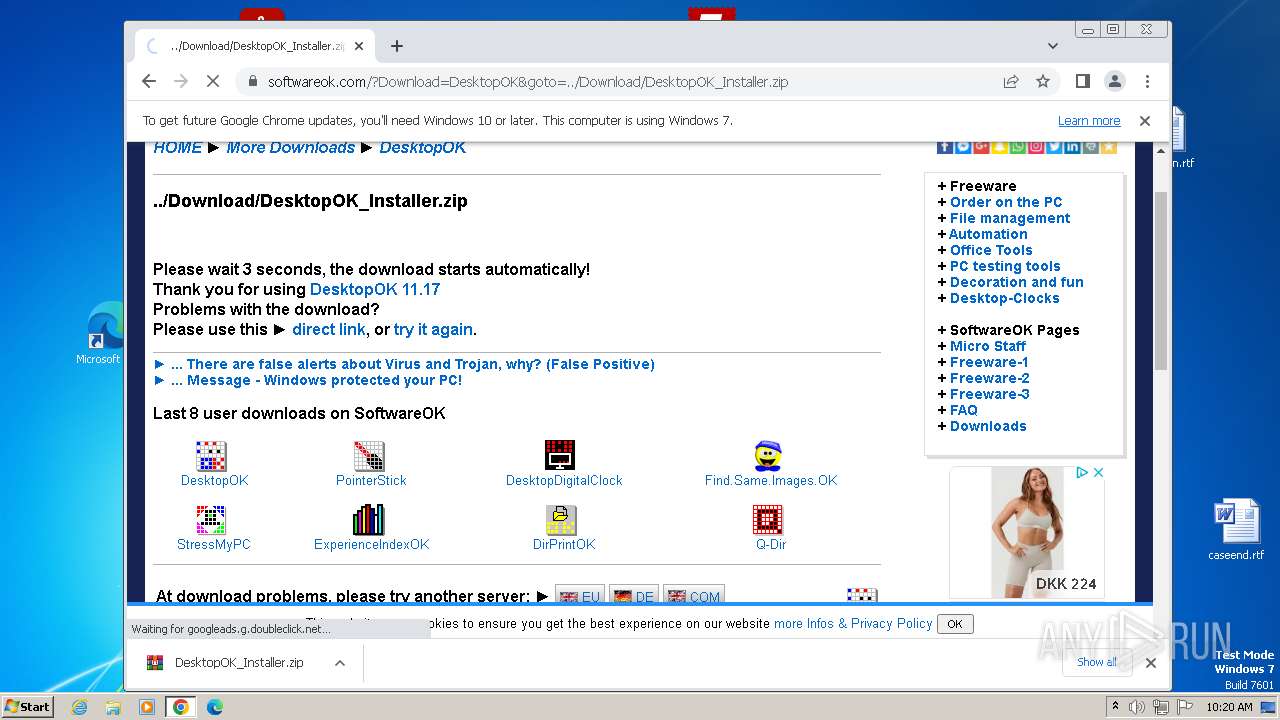Open StressMyPC icon

point(211,520)
